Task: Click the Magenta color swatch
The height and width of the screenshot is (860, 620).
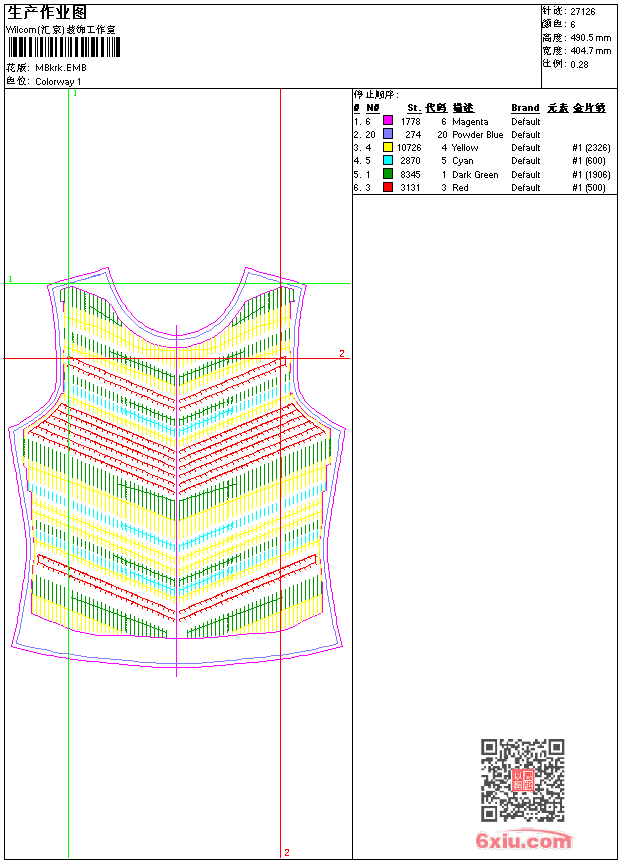Action: click(388, 121)
